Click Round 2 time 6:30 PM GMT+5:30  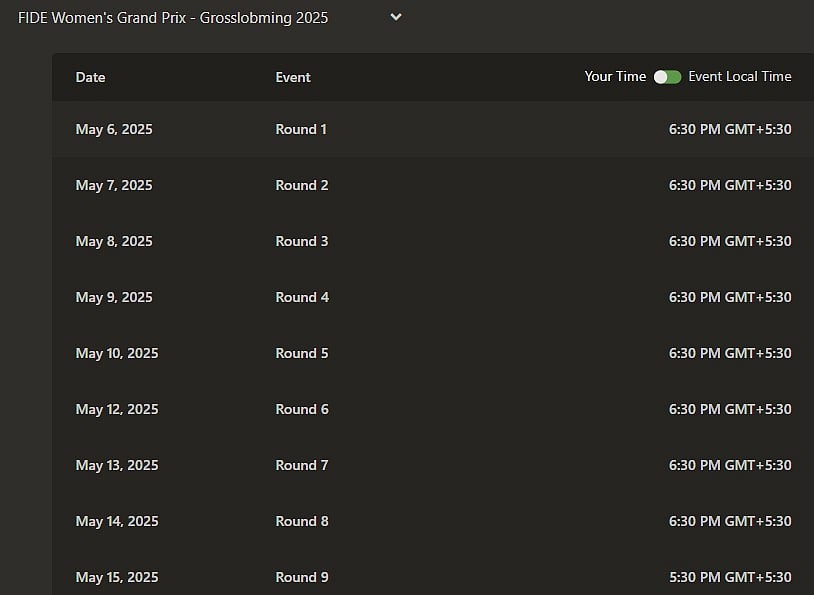point(730,185)
